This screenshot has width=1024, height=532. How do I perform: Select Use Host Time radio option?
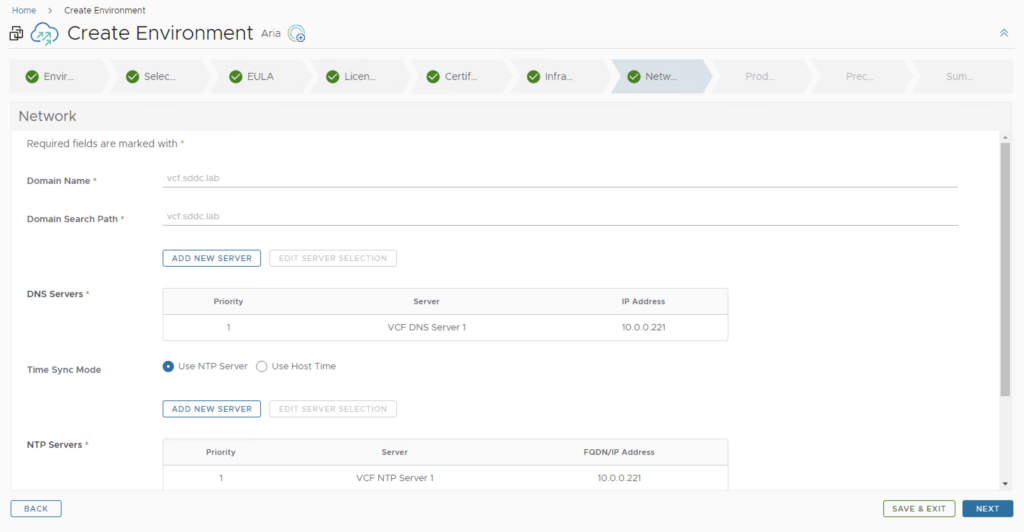coord(262,366)
